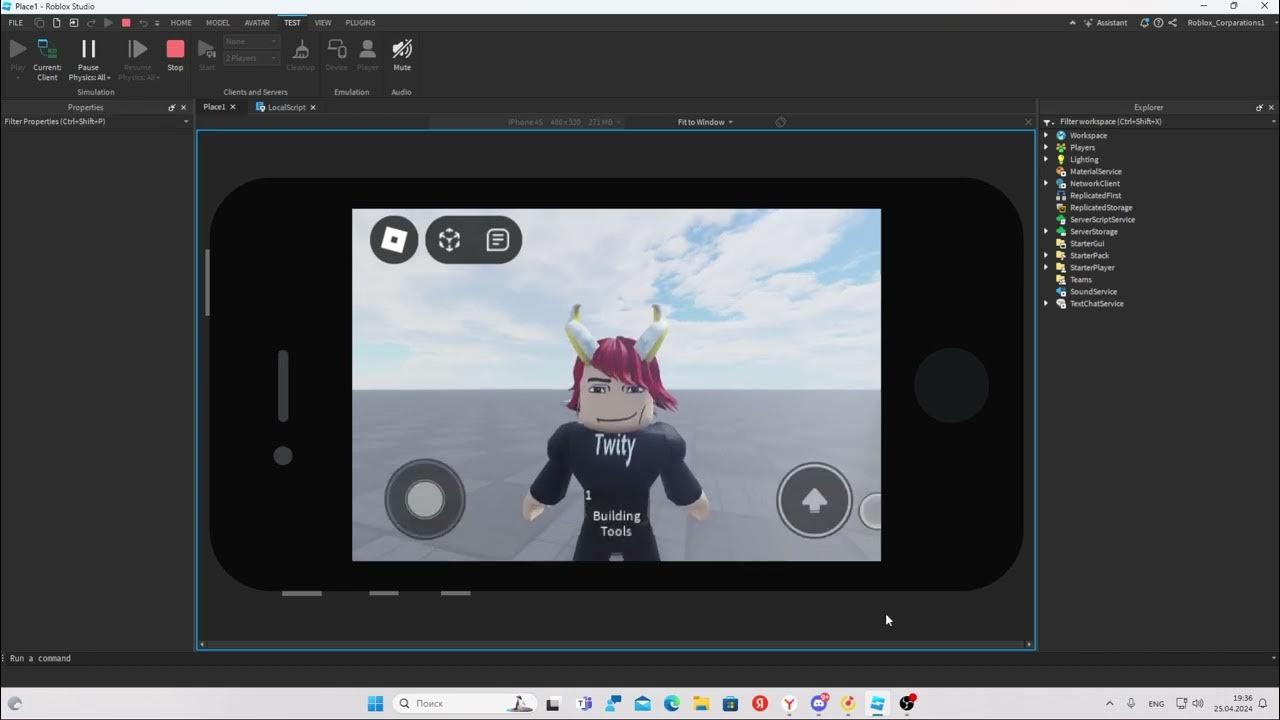The height and width of the screenshot is (720, 1280).
Task: Open the Assistant panel
Action: [1105, 22]
